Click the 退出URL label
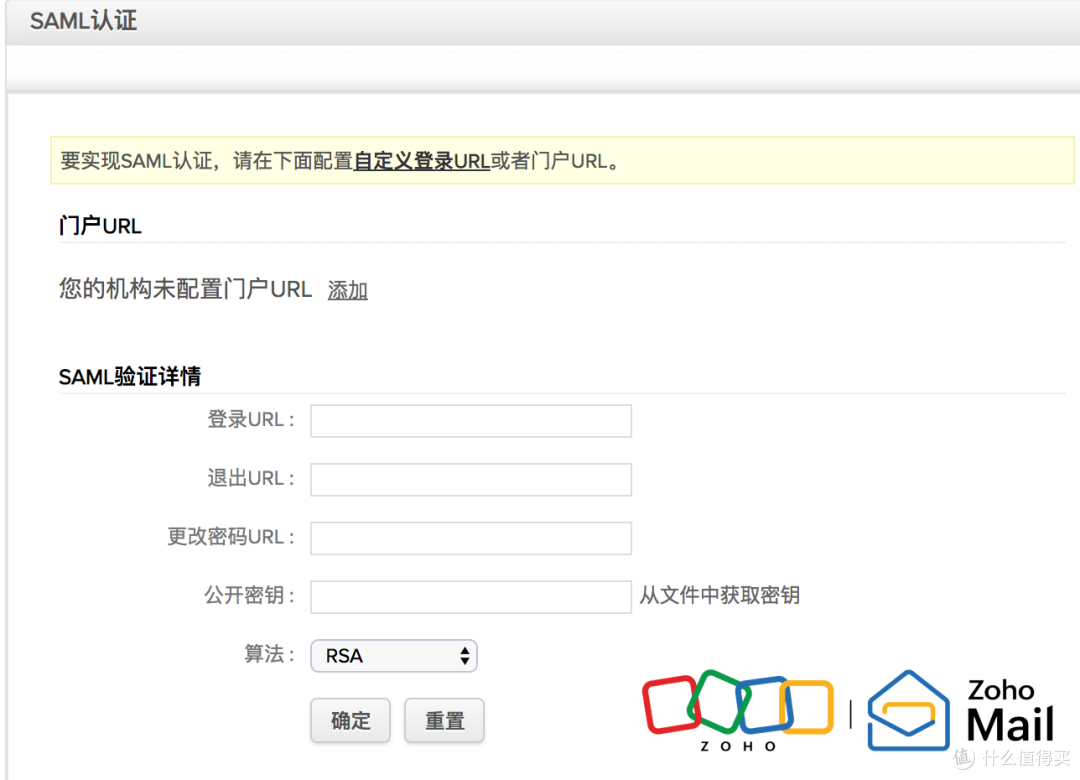 tap(251, 478)
